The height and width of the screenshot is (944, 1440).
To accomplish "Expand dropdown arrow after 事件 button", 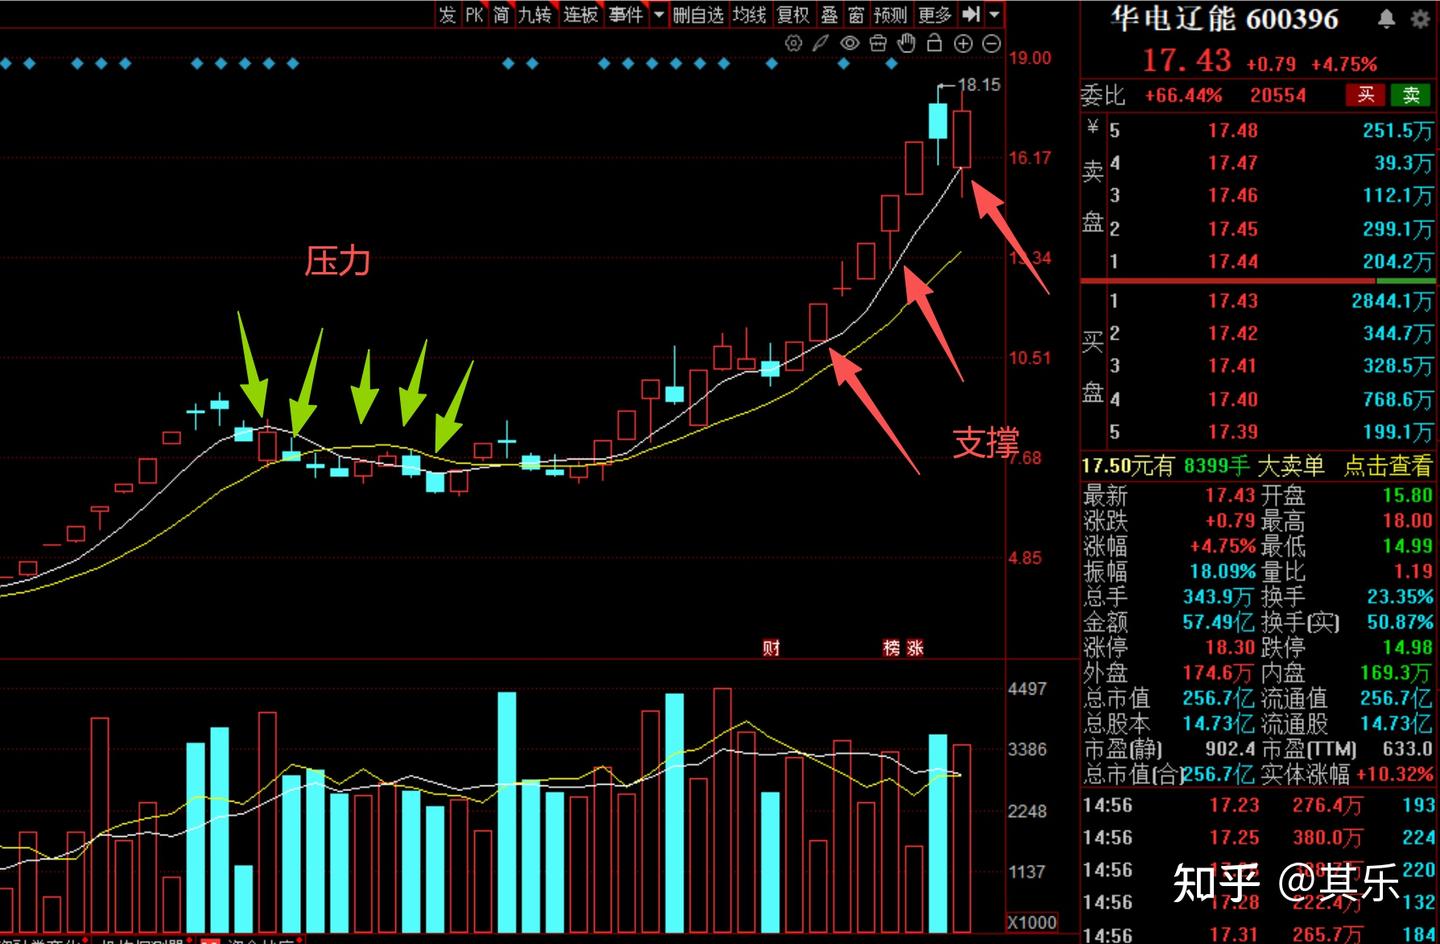I will click(658, 15).
